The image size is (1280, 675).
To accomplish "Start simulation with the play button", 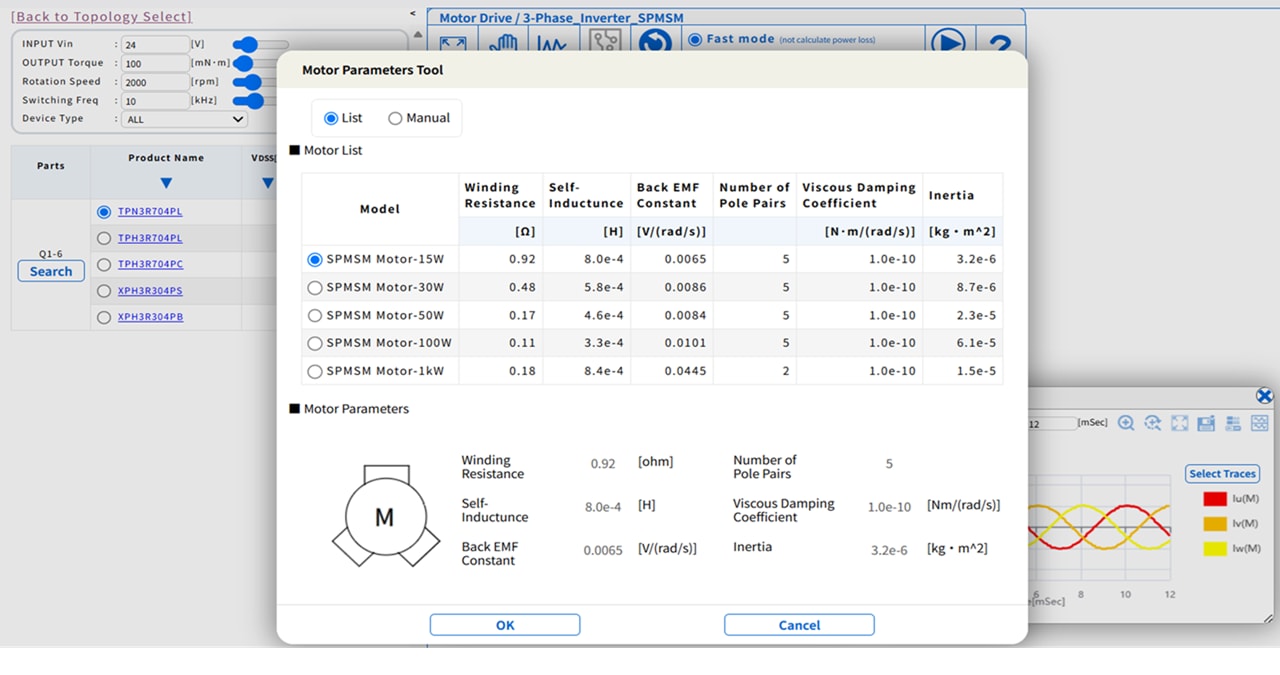I will coord(947,42).
